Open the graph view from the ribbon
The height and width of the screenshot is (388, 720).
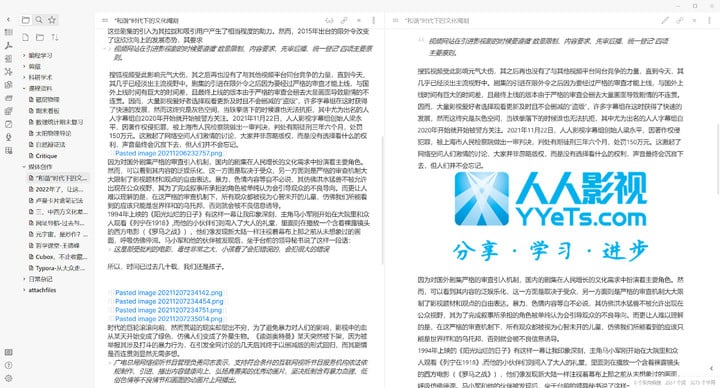click(8, 72)
